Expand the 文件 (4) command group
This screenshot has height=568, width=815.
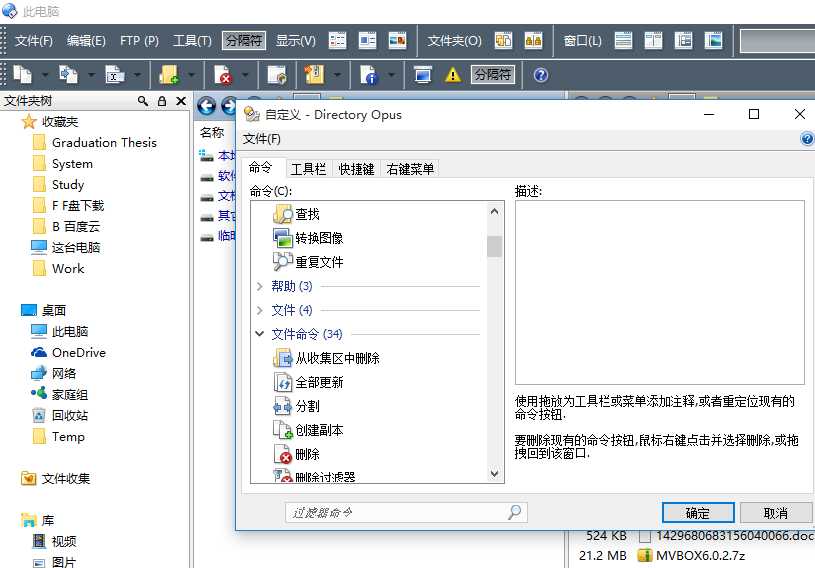(260, 310)
